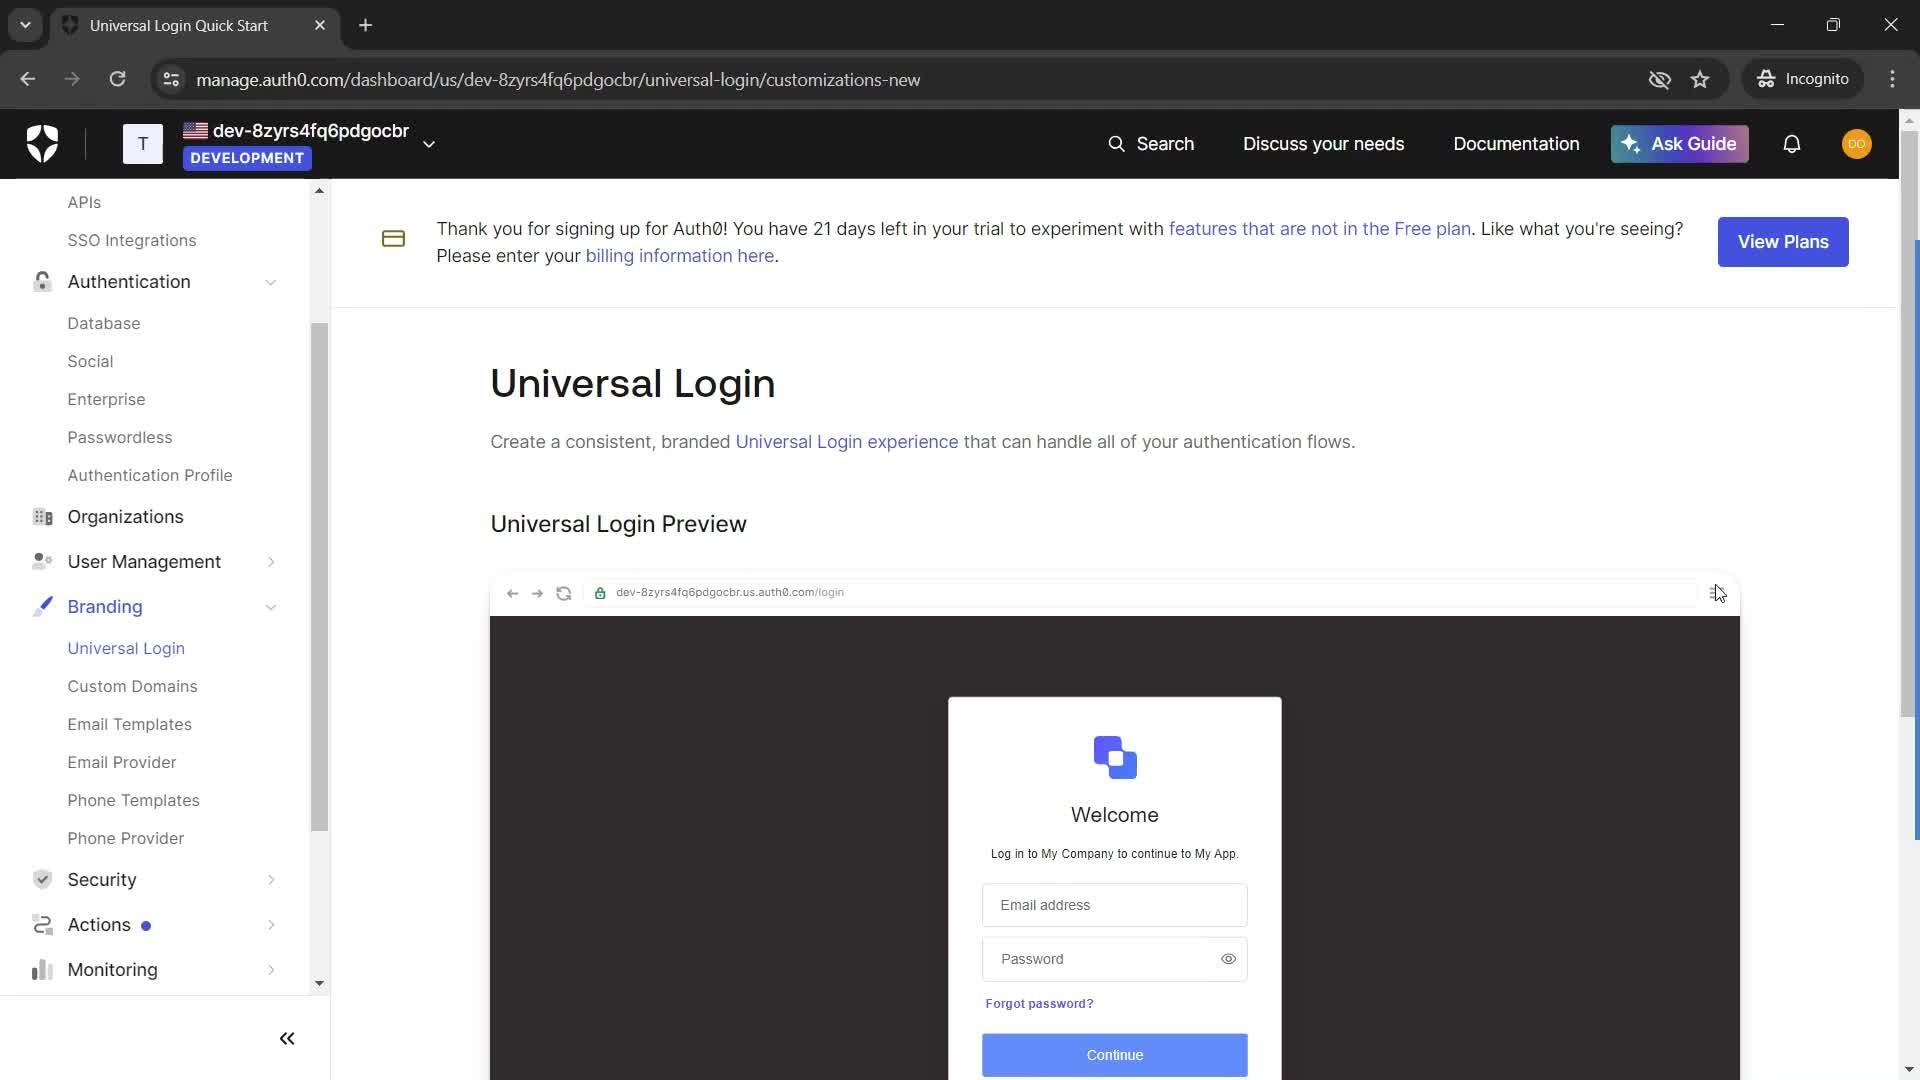Image resolution: width=1920 pixels, height=1080 pixels.
Task: Expand the User Management section chevron
Action: point(271,562)
